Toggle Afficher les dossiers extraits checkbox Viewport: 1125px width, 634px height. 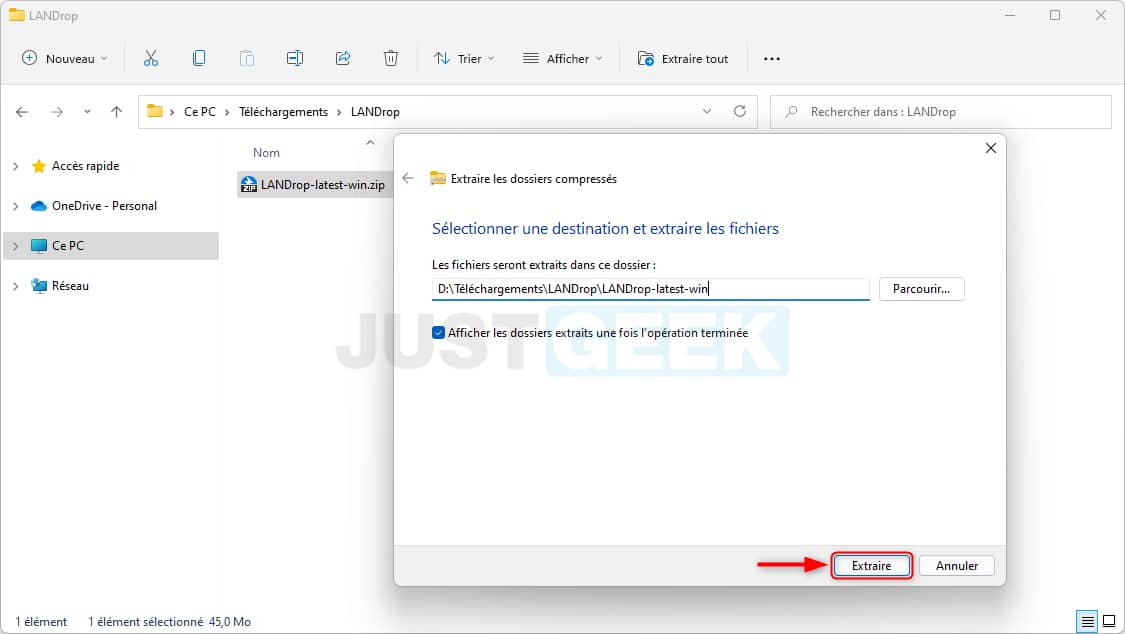pyautogui.click(x=438, y=333)
